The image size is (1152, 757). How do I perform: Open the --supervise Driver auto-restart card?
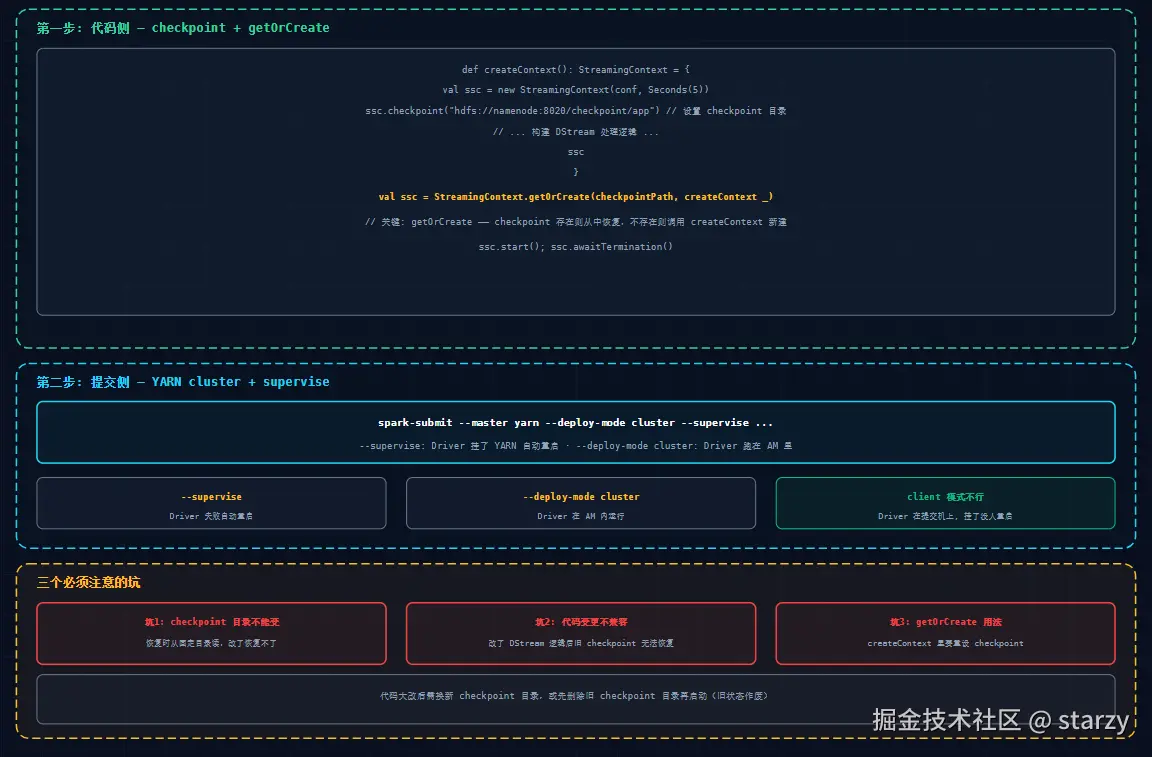[x=212, y=503]
